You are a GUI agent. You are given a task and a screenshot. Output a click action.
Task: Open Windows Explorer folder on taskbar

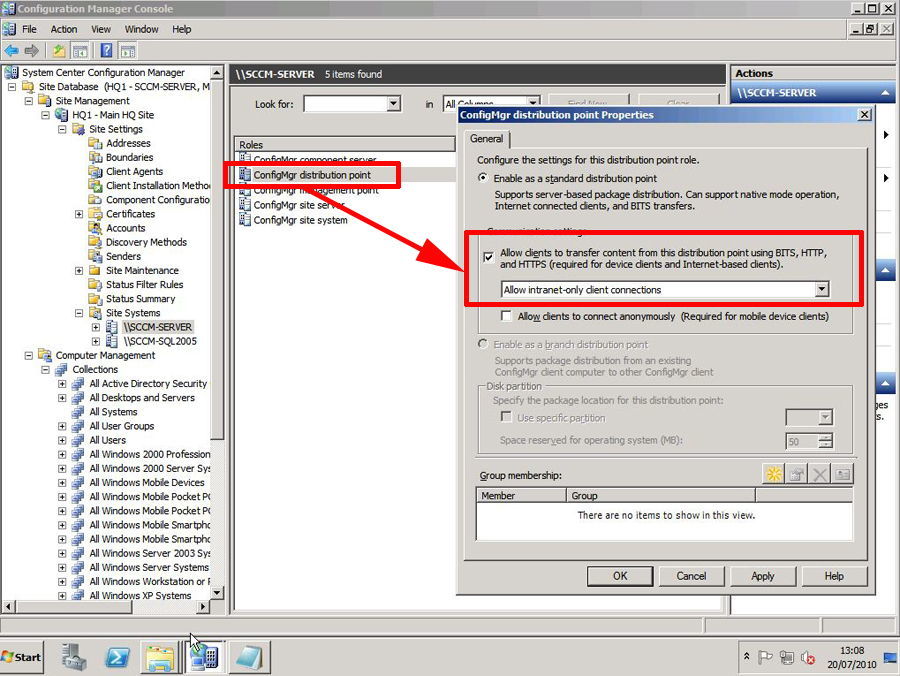click(160, 658)
